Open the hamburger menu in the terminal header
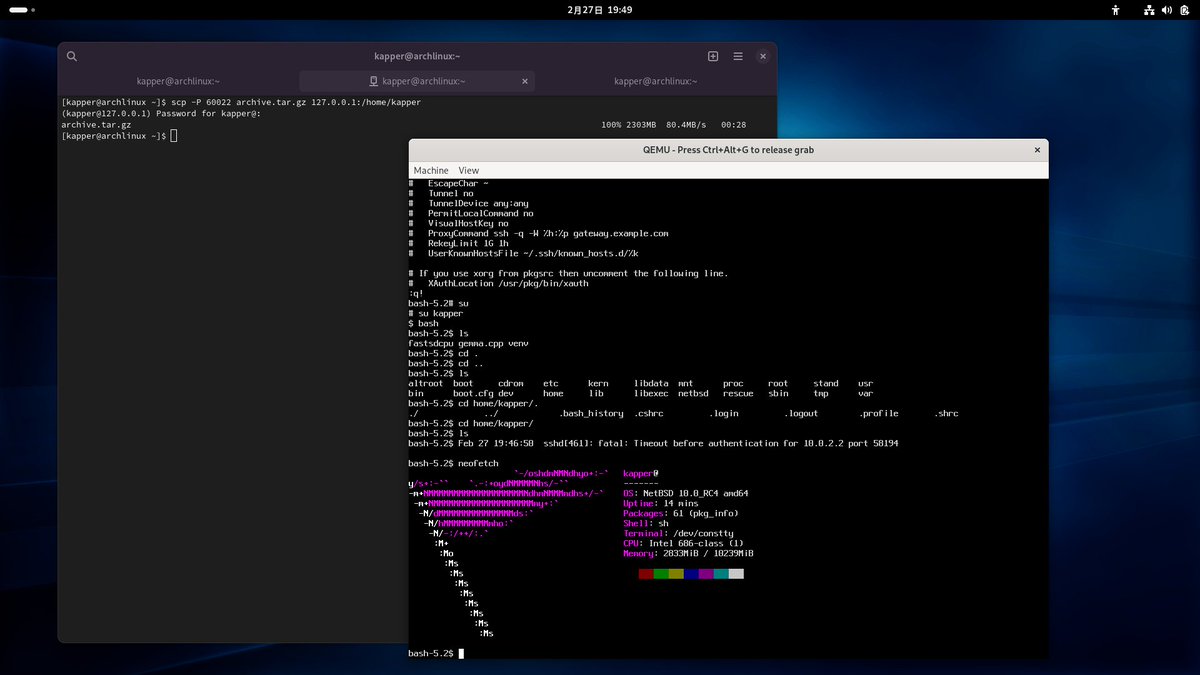The height and width of the screenshot is (675, 1200). 738,56
